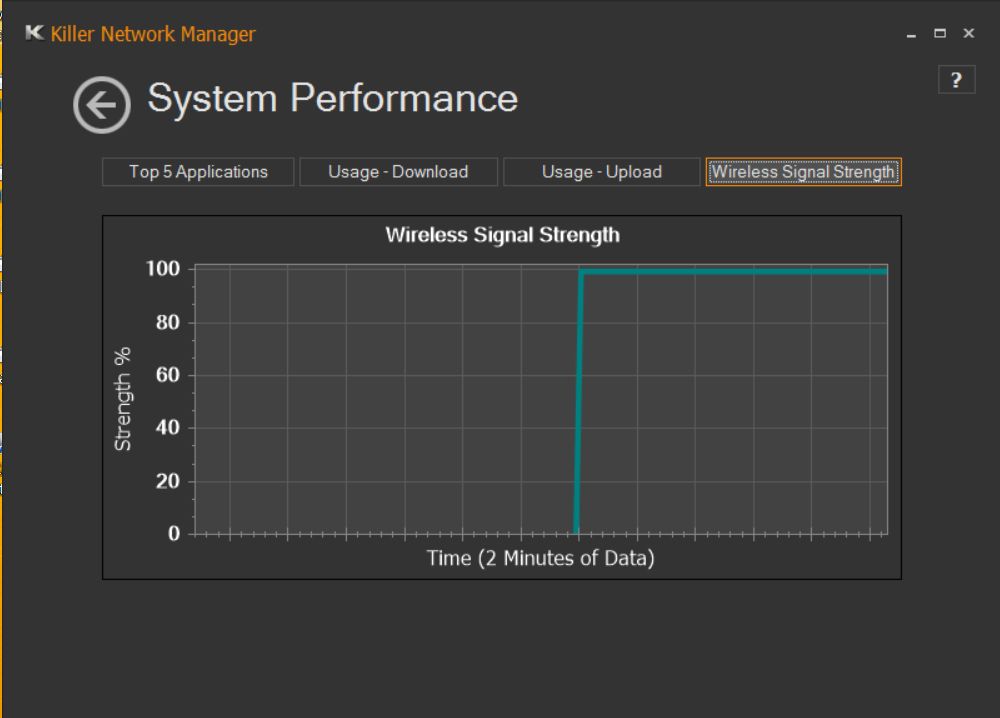Click the 100 value on the axis
This screenshot has height=718, width=1000.
[163, 268]
